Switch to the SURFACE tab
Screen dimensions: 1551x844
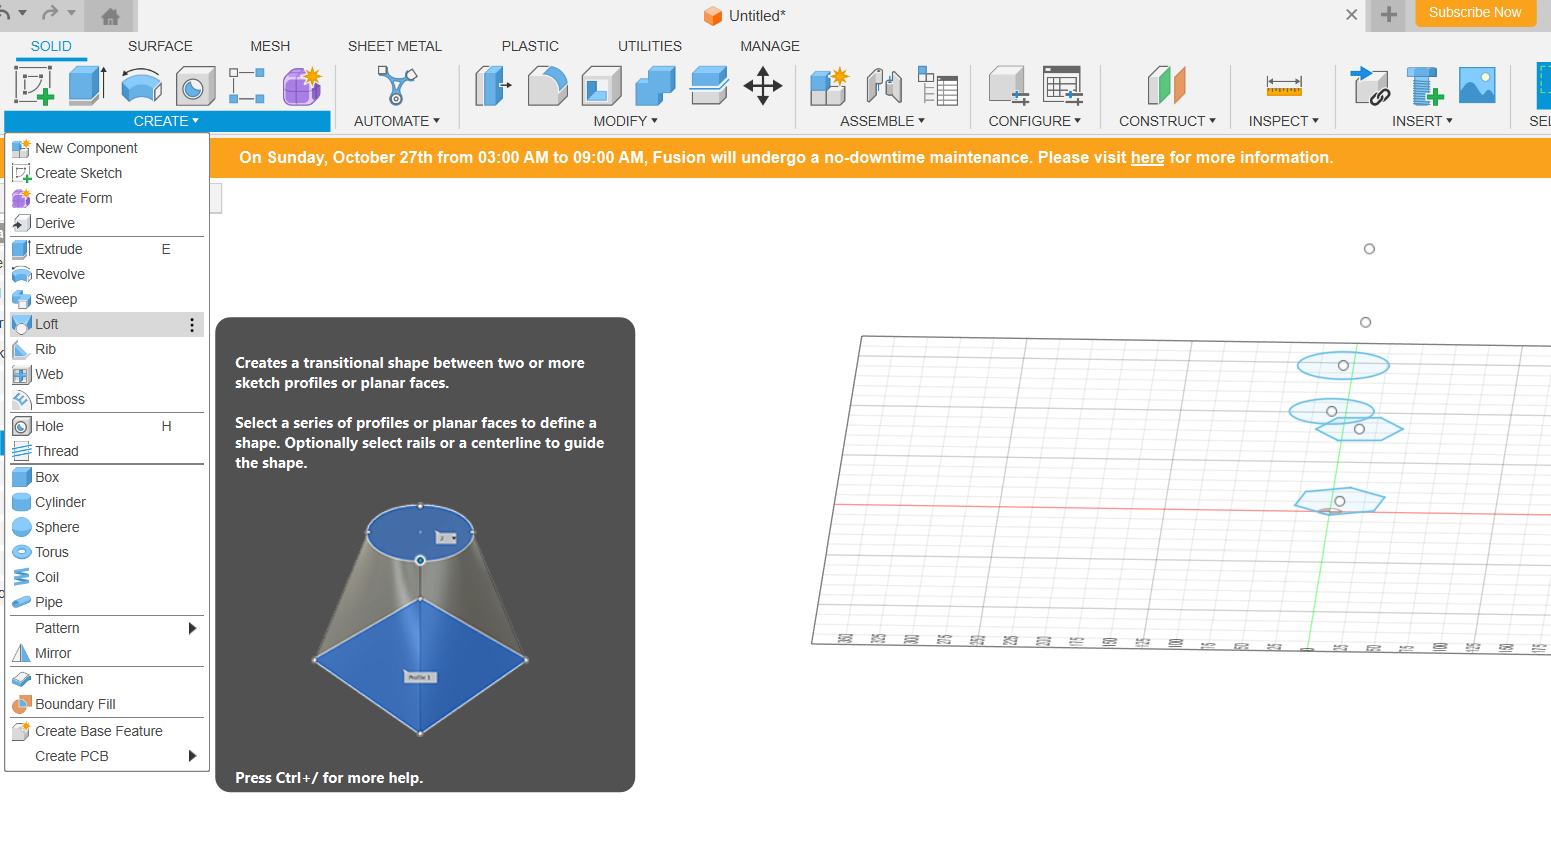tap(160, 46)
